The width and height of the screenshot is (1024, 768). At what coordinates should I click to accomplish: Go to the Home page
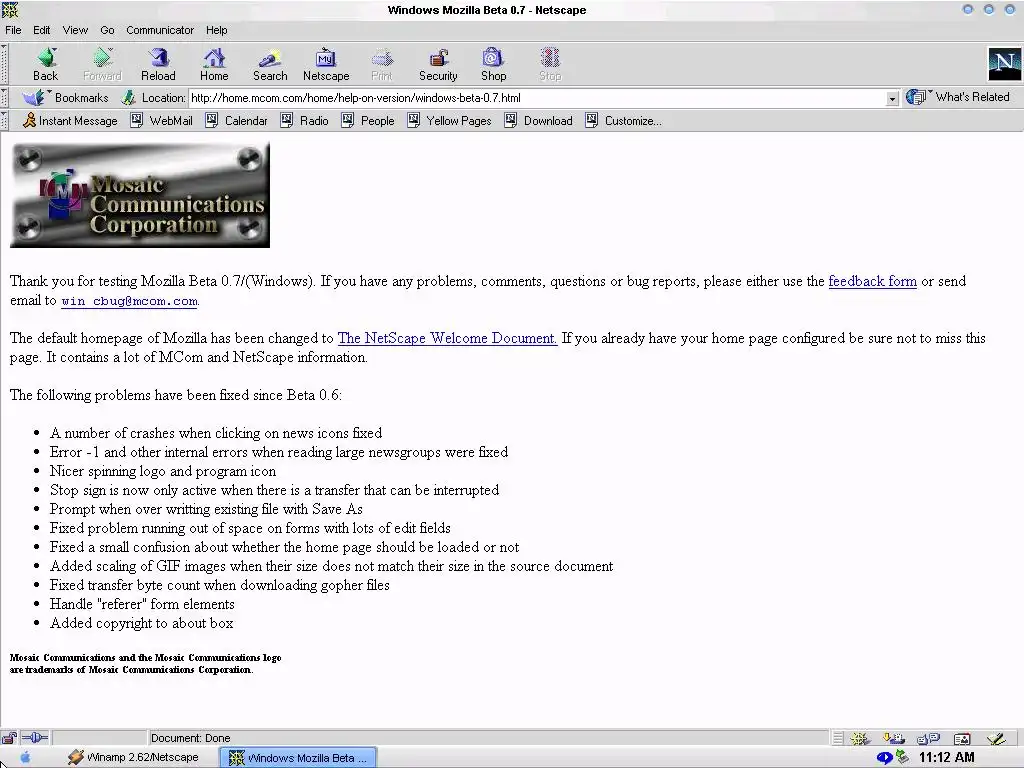coord(214,65)
